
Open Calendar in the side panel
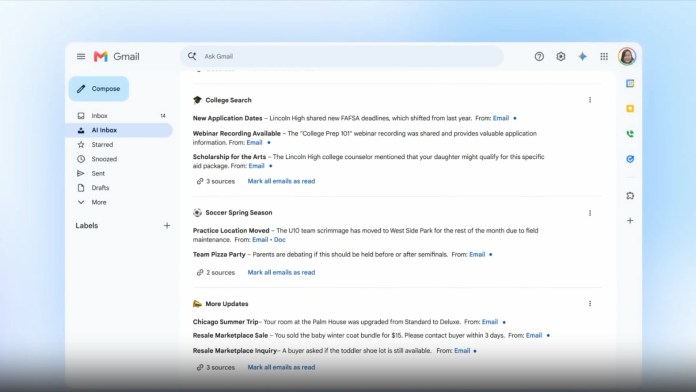(x=630, y=83)
